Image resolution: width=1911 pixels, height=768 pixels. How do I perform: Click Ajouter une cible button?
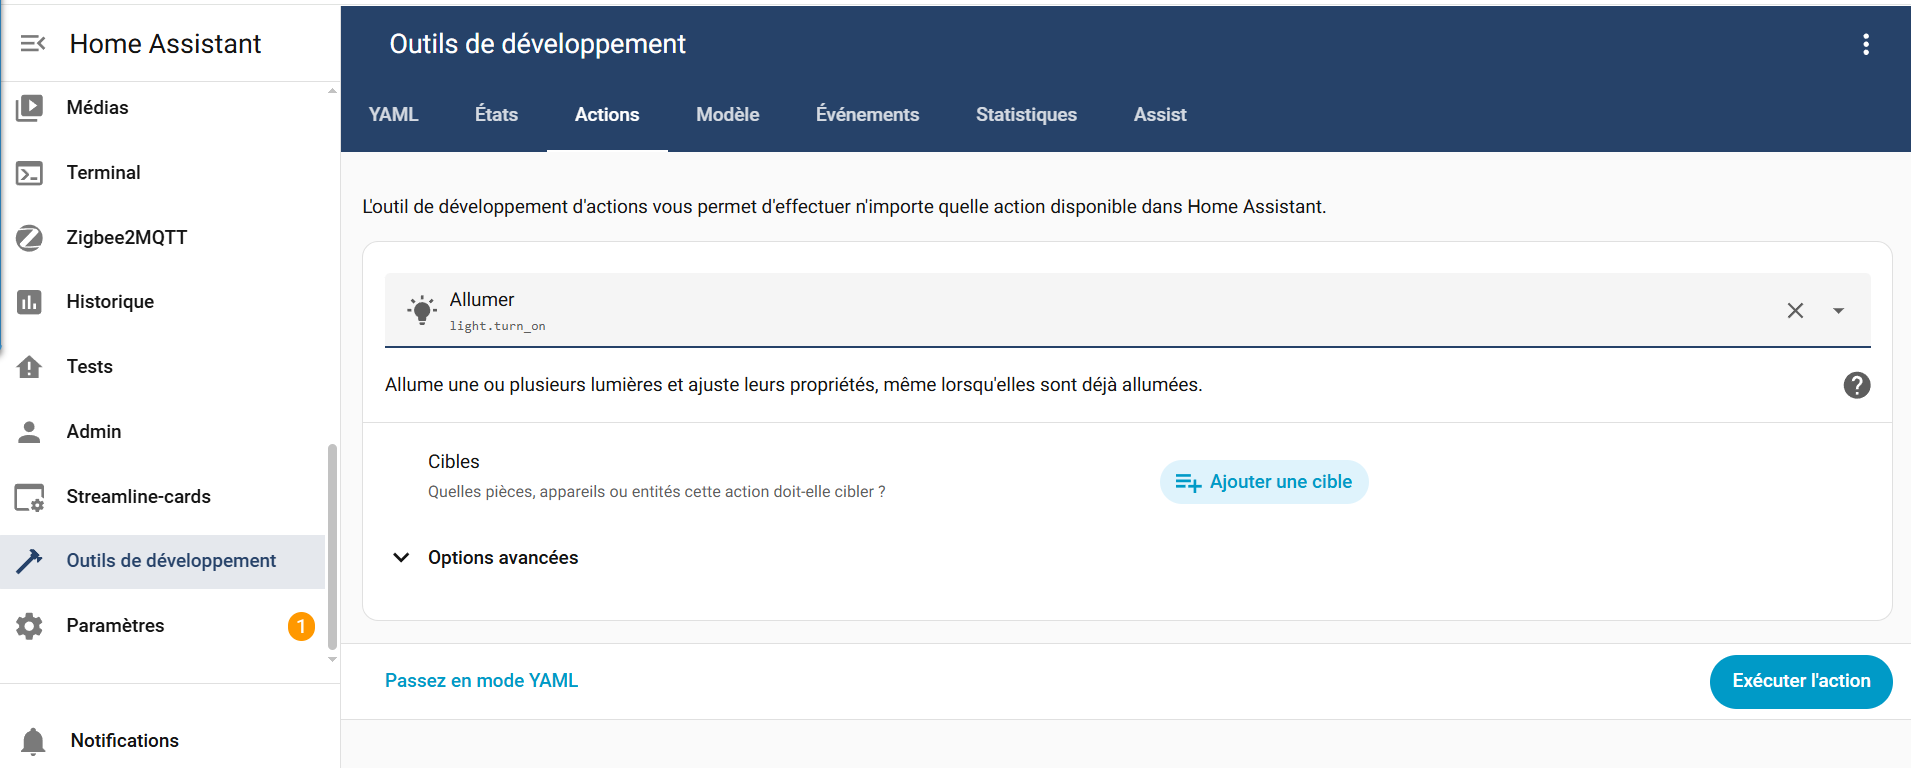(x=1264, y=482)
